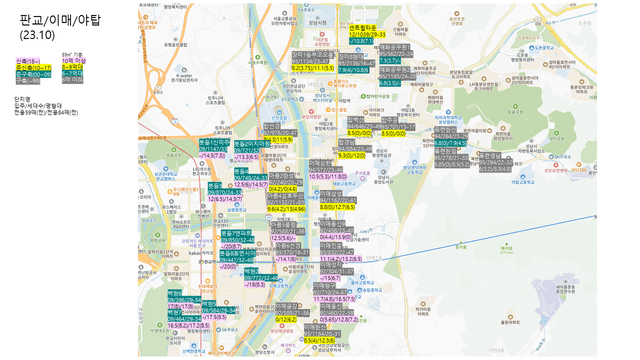Viewport: 640px width, 360px height.
Task: Click the '10억 이상' price legend label
Action: click(73, 61)
